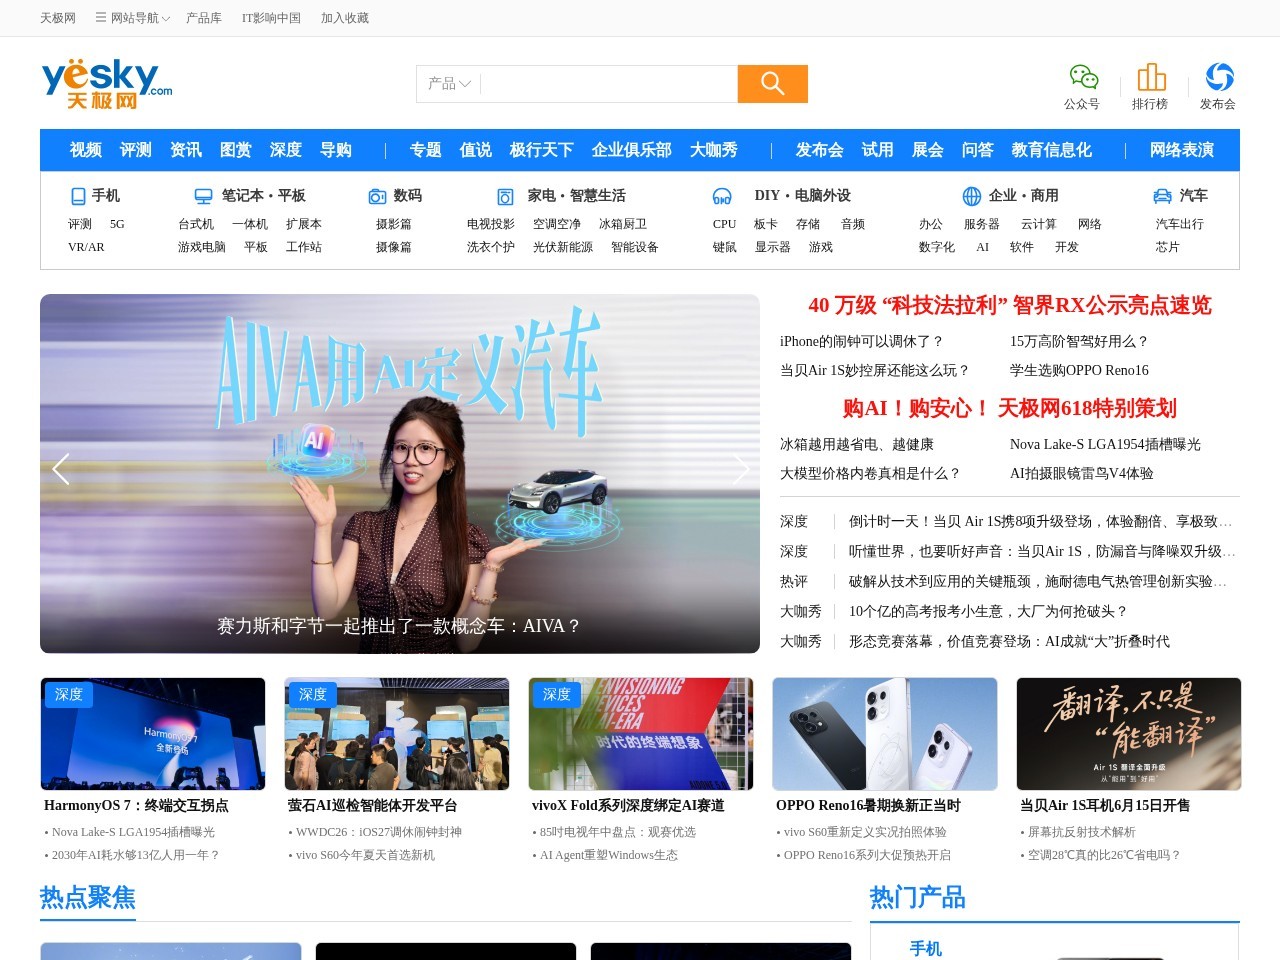This screenshot has height=960, width=1280.
Task: Open 冰箱越用越省电、越健康 article
Action: [x=857, y=445]
